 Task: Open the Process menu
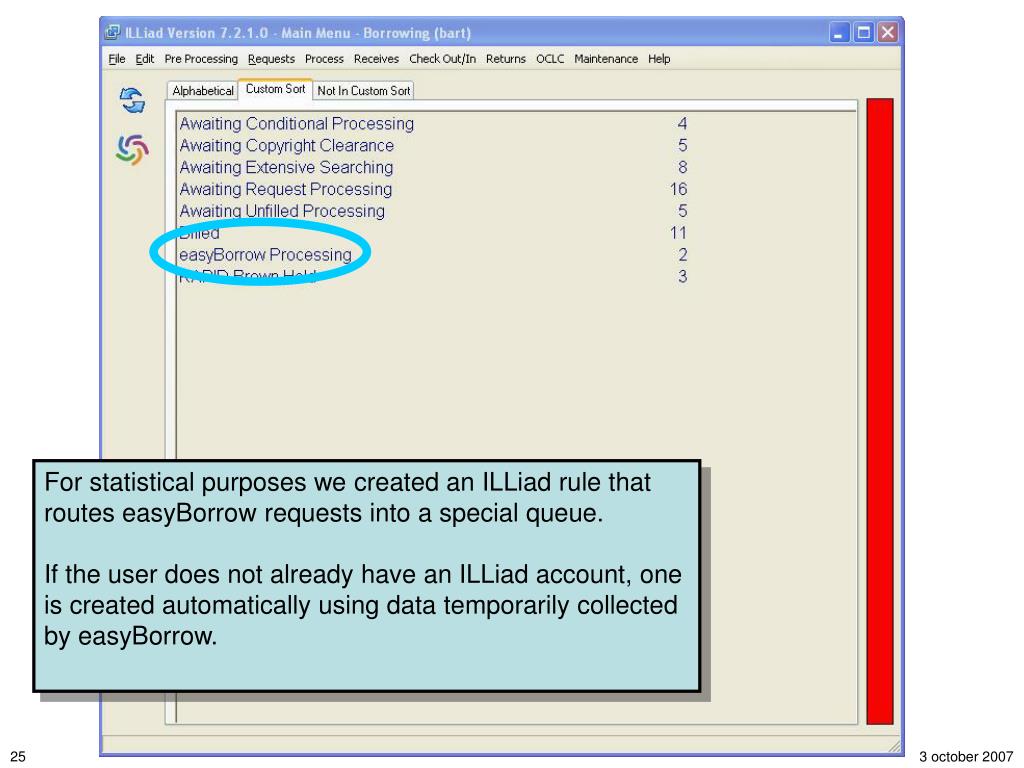click(324, 59)
